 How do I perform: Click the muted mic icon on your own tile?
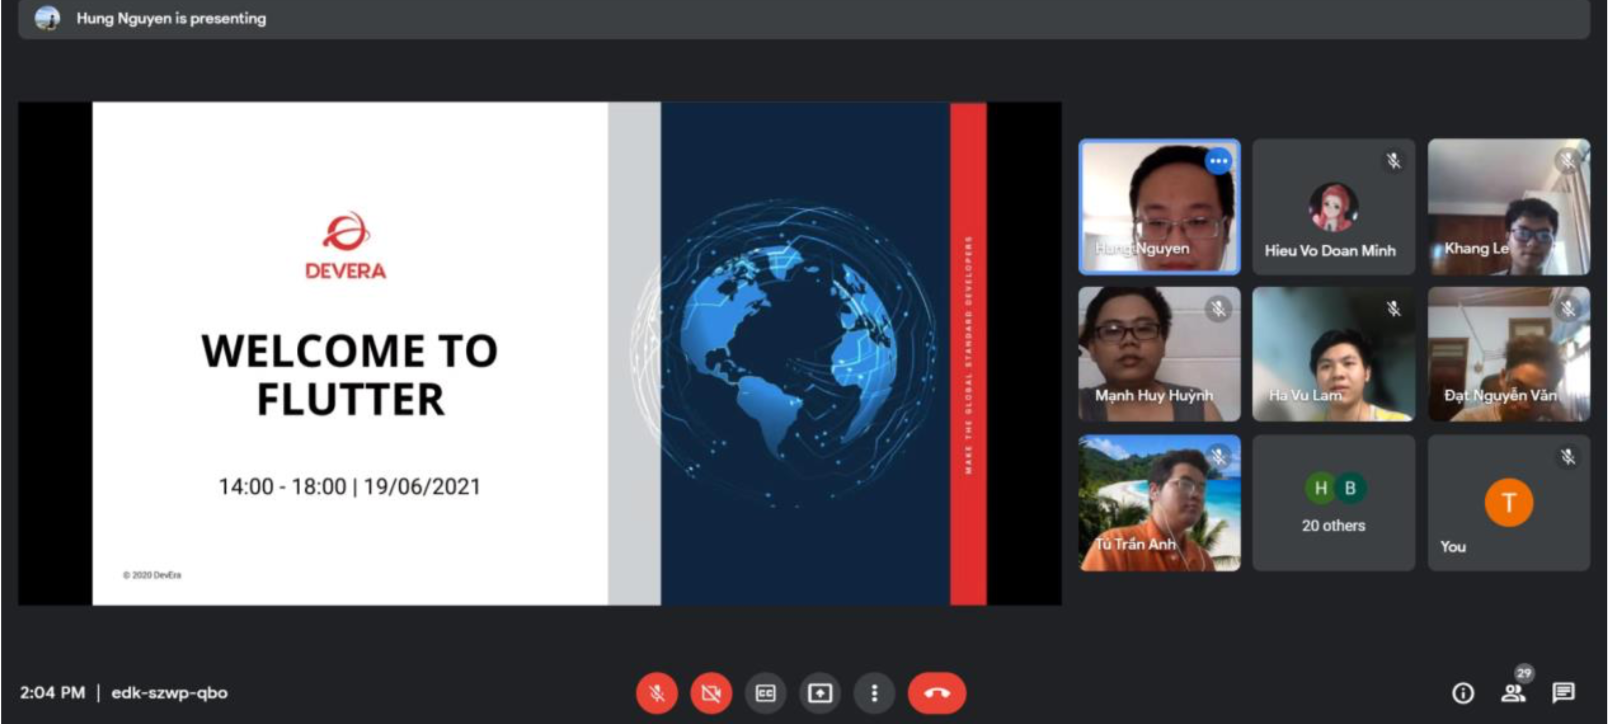[x=1568, y=457]
